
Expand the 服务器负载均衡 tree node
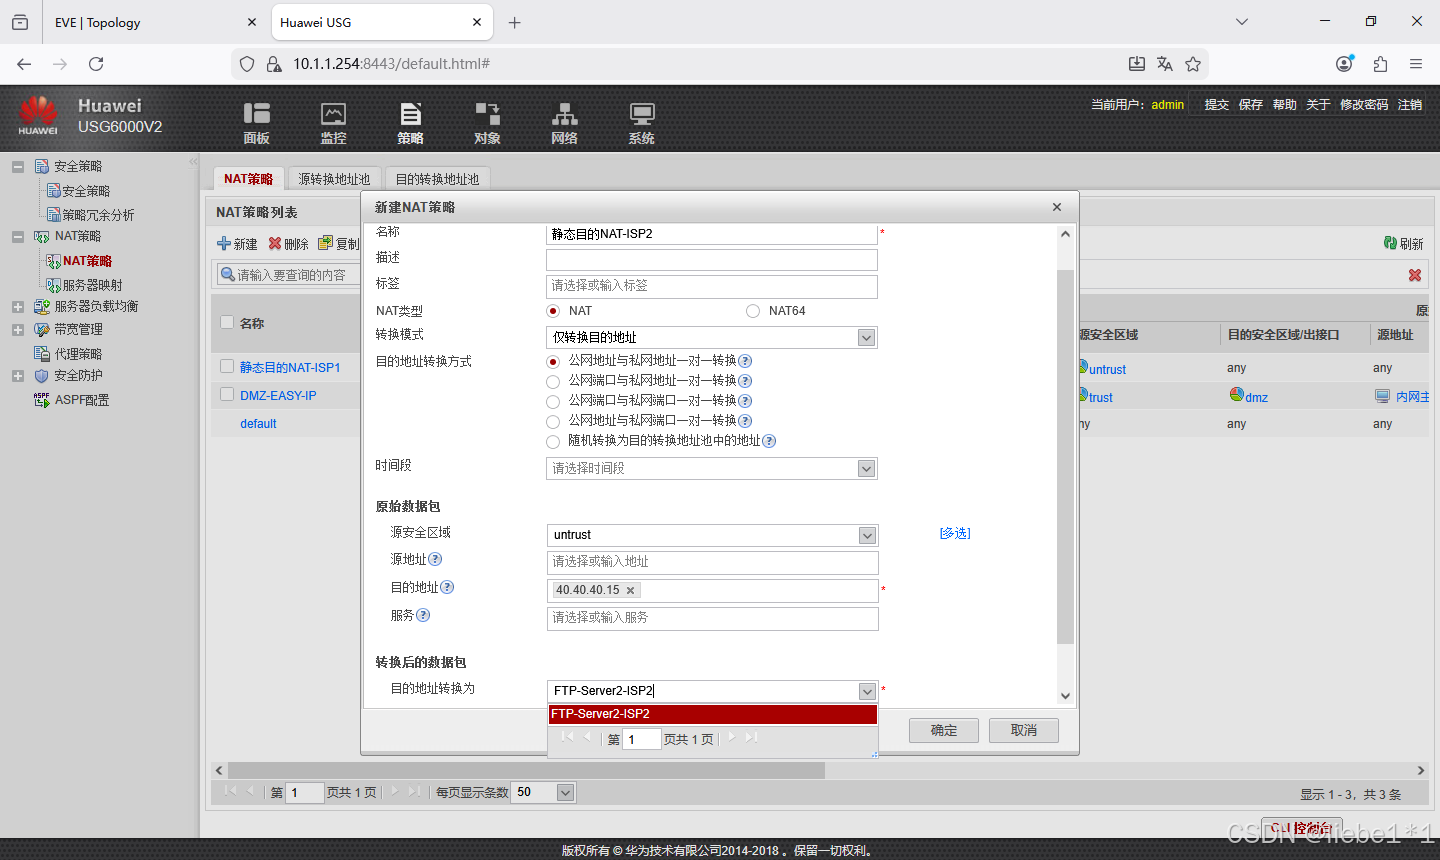(18, 307)
